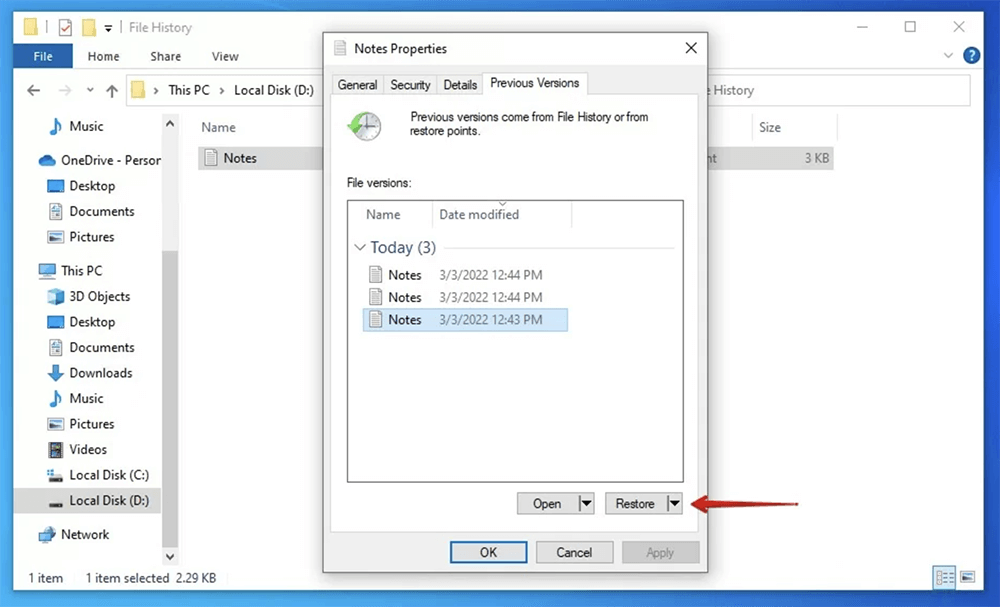This screenshot has width=1000, height=607.
Task: Click the Help question mark icon
Action: coord(971,55)
